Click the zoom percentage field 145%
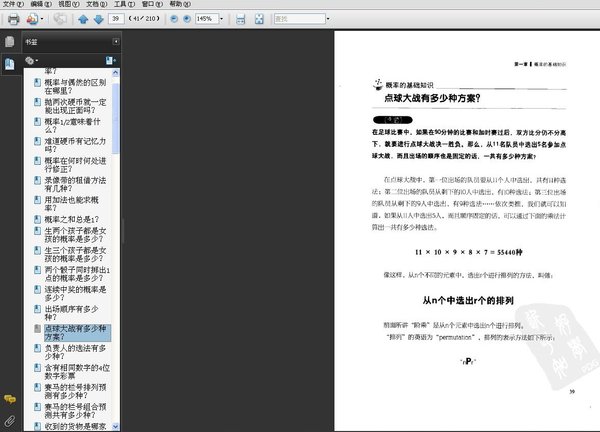The height and width of the screenshot is (432, 600). 207,19
